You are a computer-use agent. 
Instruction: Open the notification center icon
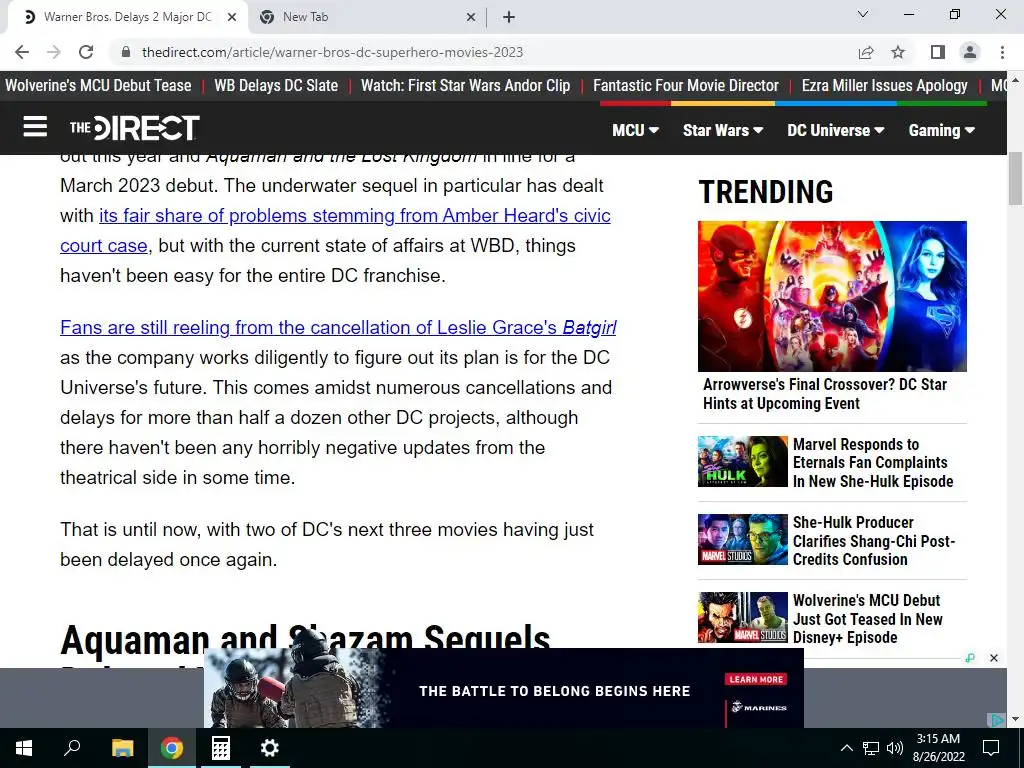(991, 748)
